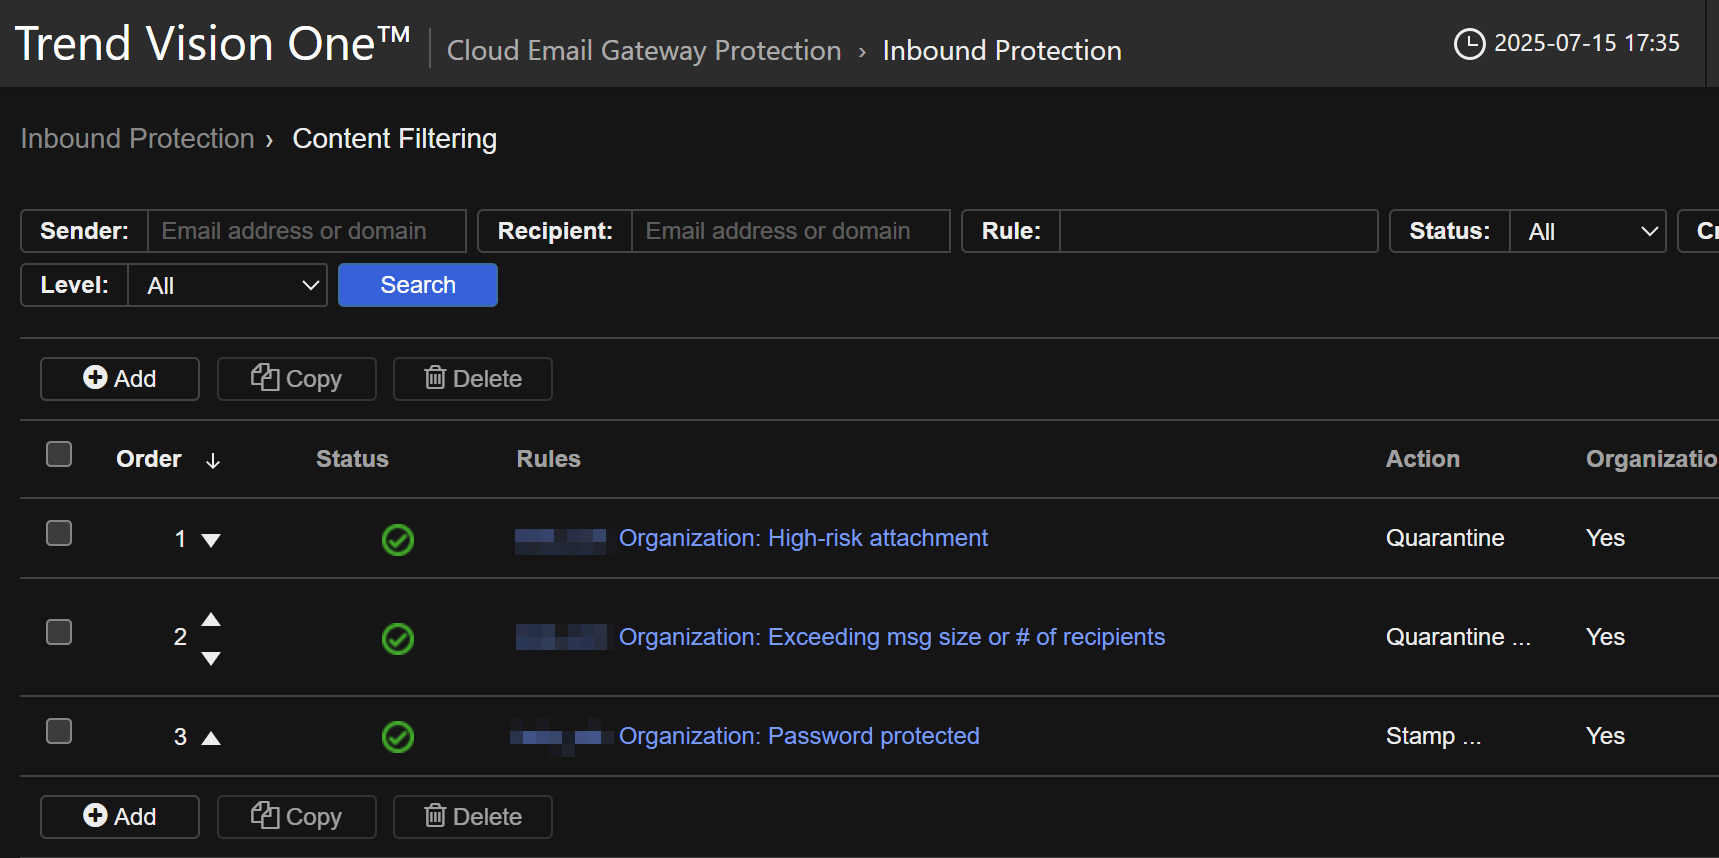The image size is (1719, 858).
Task: Open the Exceeding msg size rule link
Action: (x=891, y=637)
